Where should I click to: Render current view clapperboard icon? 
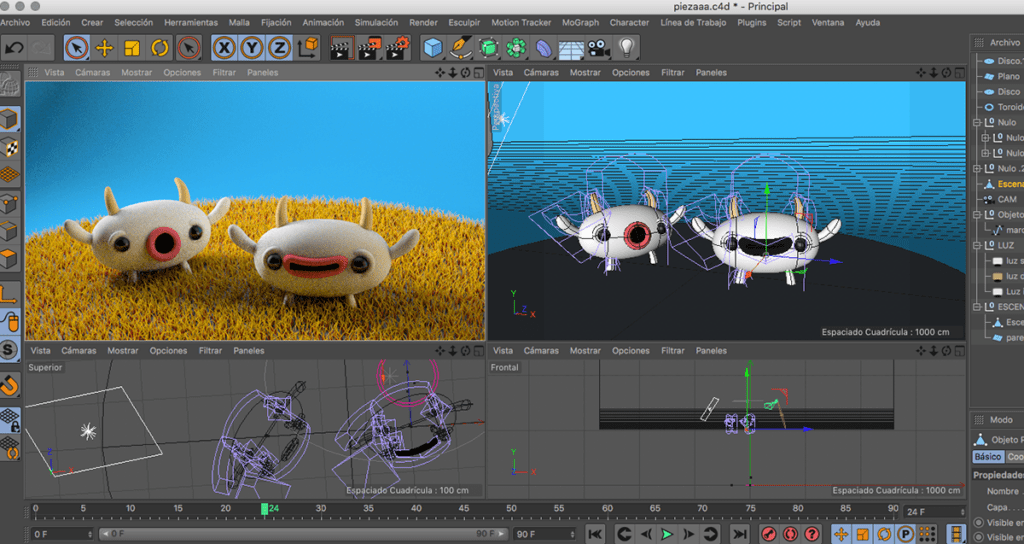point(342,48)
